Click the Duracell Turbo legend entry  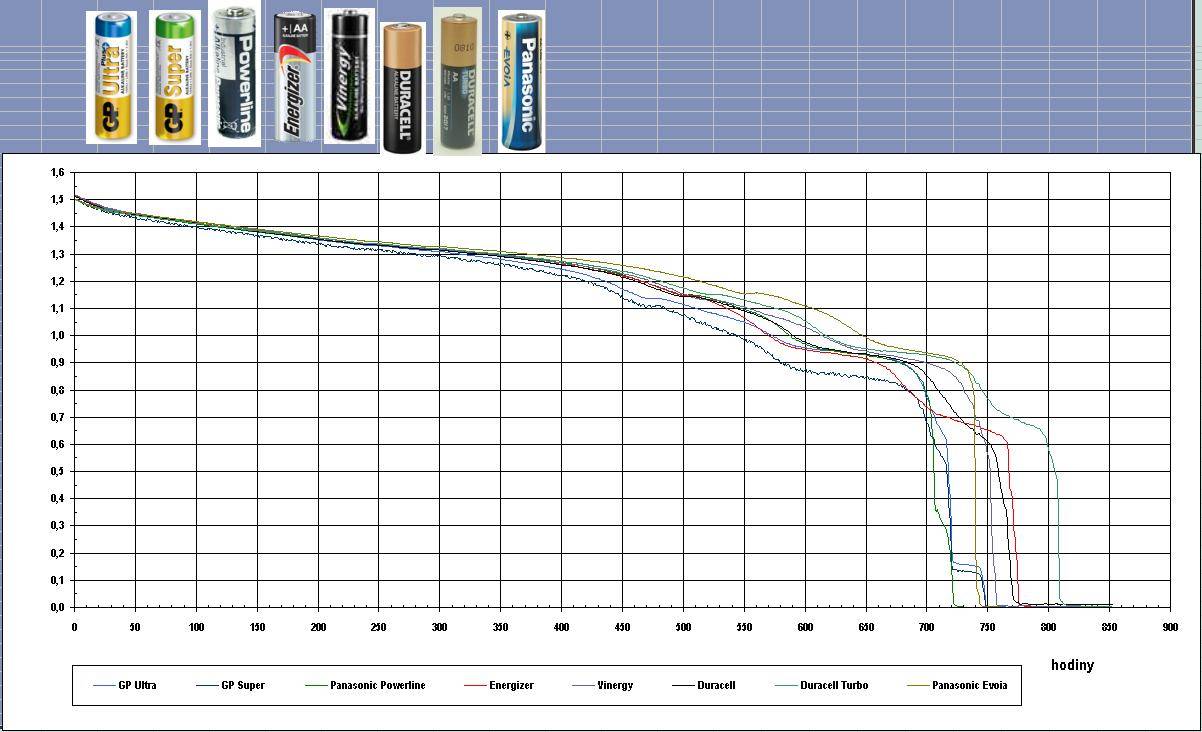pos(821,686)
